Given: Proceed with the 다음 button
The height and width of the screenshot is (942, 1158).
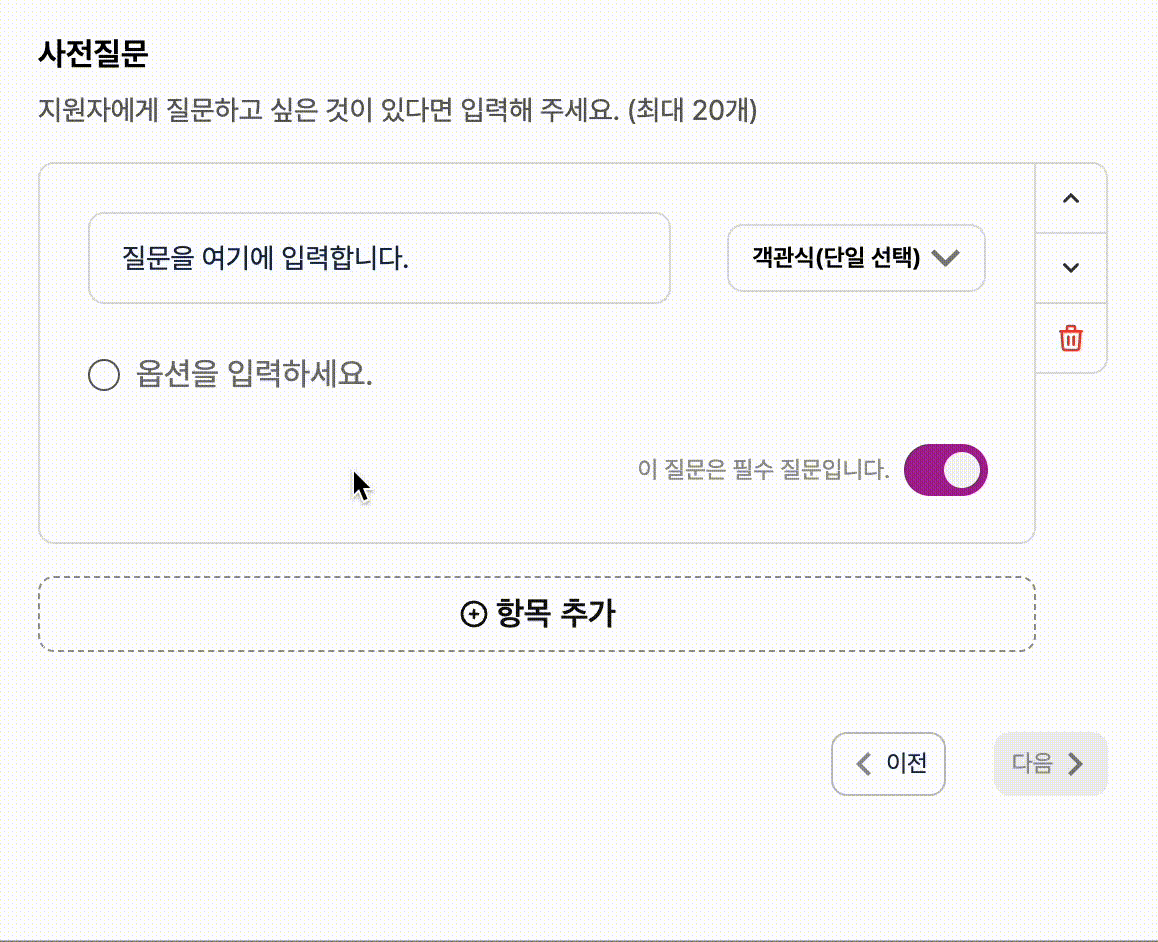Looking at the screenshot, I should pos(1050,763).
